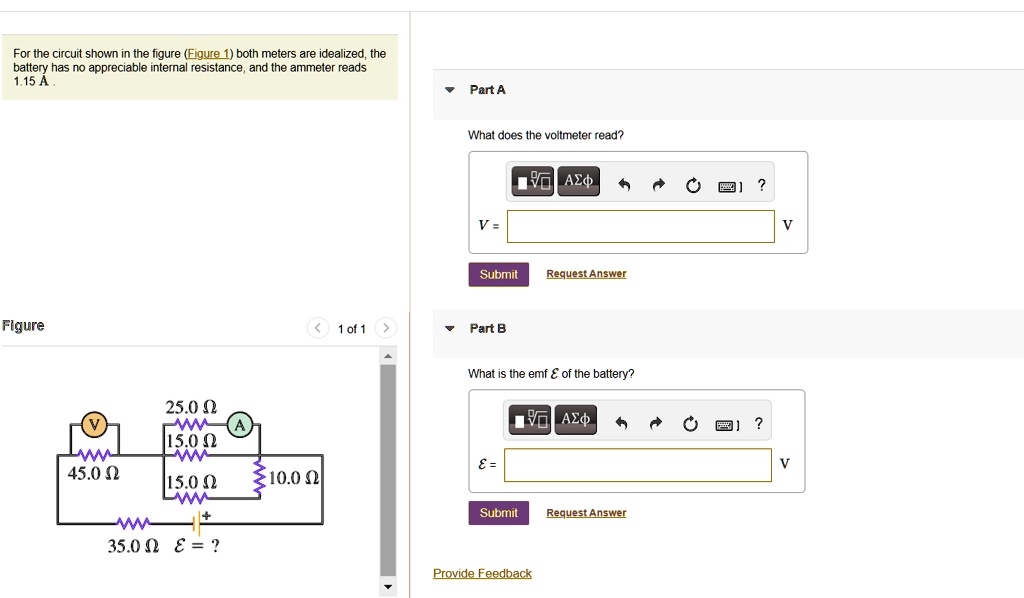Collapse the Part A section
The height and width of the screenshot is (598, 1024).
point(449,89)
